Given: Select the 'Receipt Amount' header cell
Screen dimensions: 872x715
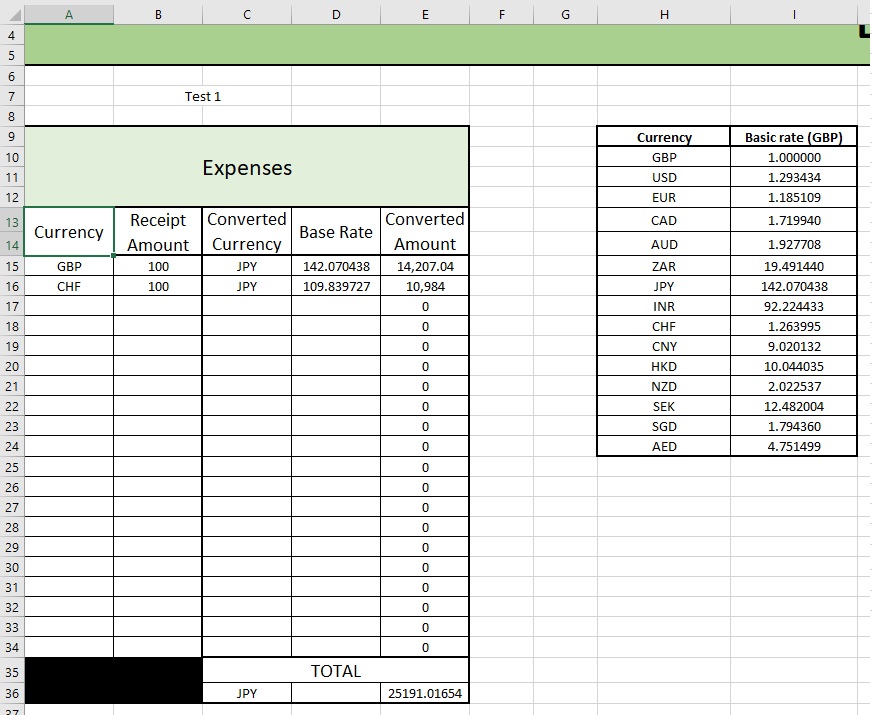Looking at the screenshot, I should 158,232.
